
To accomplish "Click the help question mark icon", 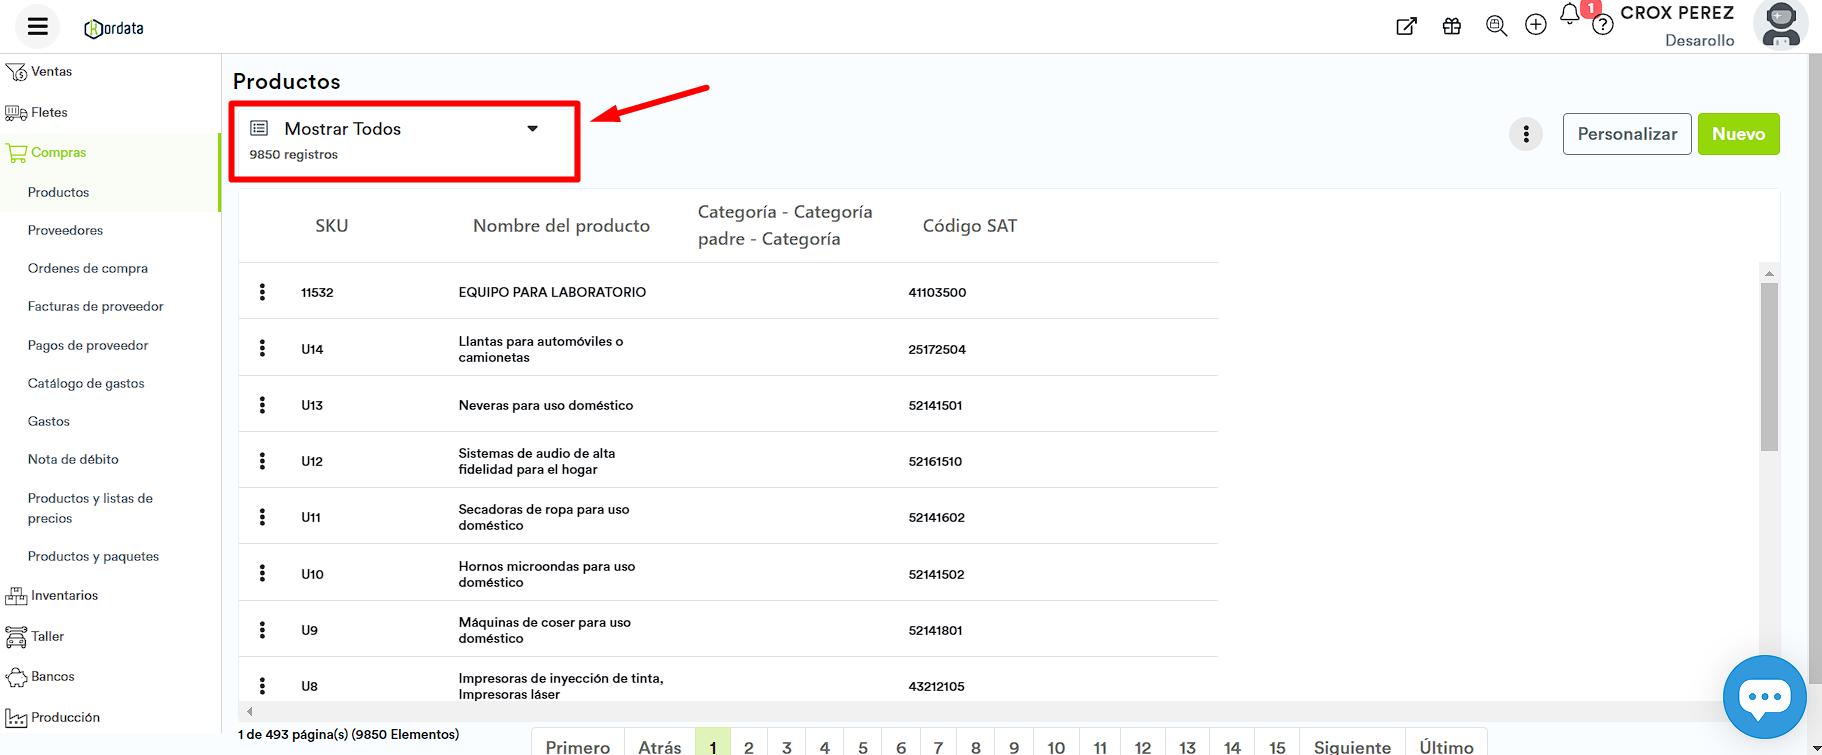I will (x=1603, y=26).
